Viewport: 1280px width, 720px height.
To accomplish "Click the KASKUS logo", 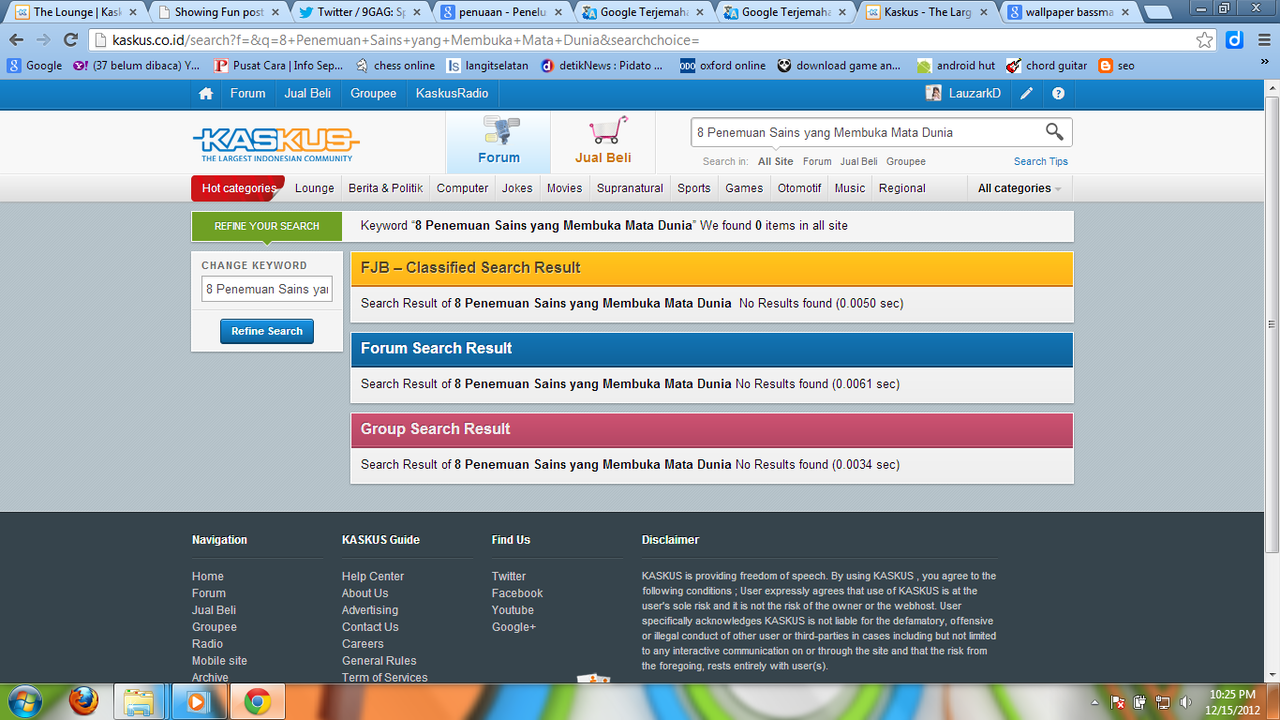I will (x=276, y=144).
